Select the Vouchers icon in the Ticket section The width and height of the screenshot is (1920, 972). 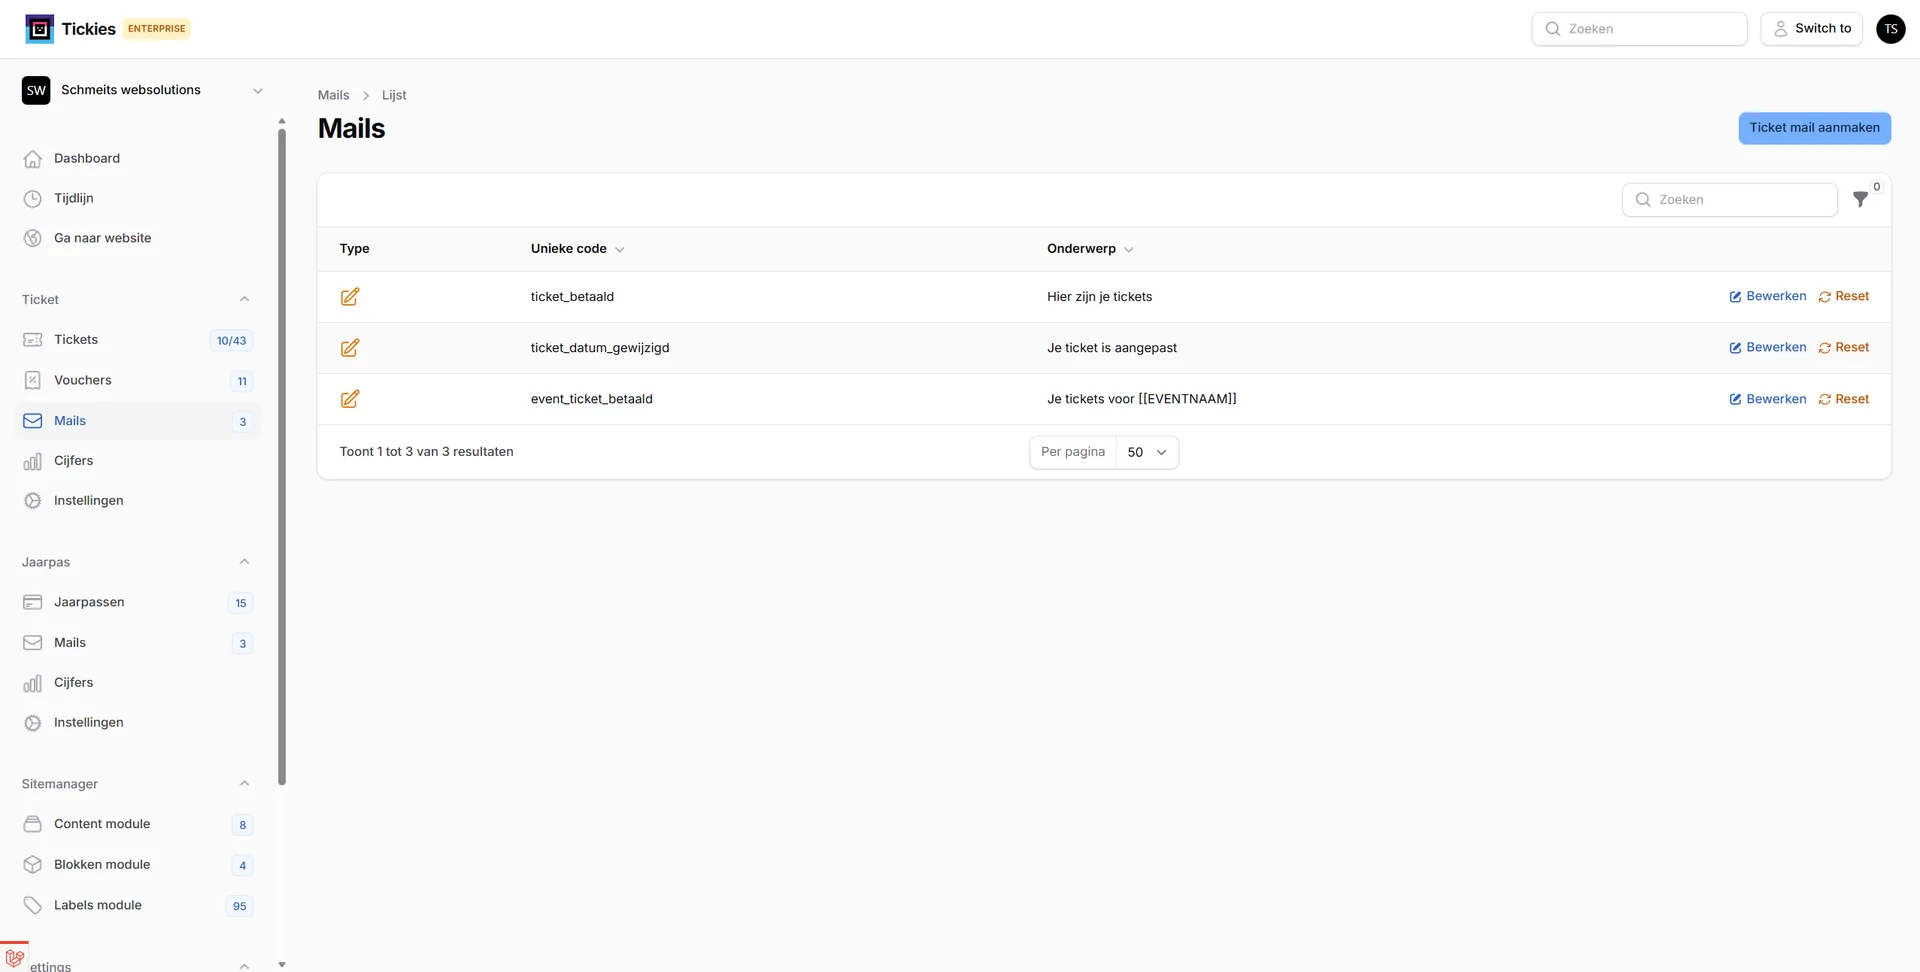(x=33, y=380)
